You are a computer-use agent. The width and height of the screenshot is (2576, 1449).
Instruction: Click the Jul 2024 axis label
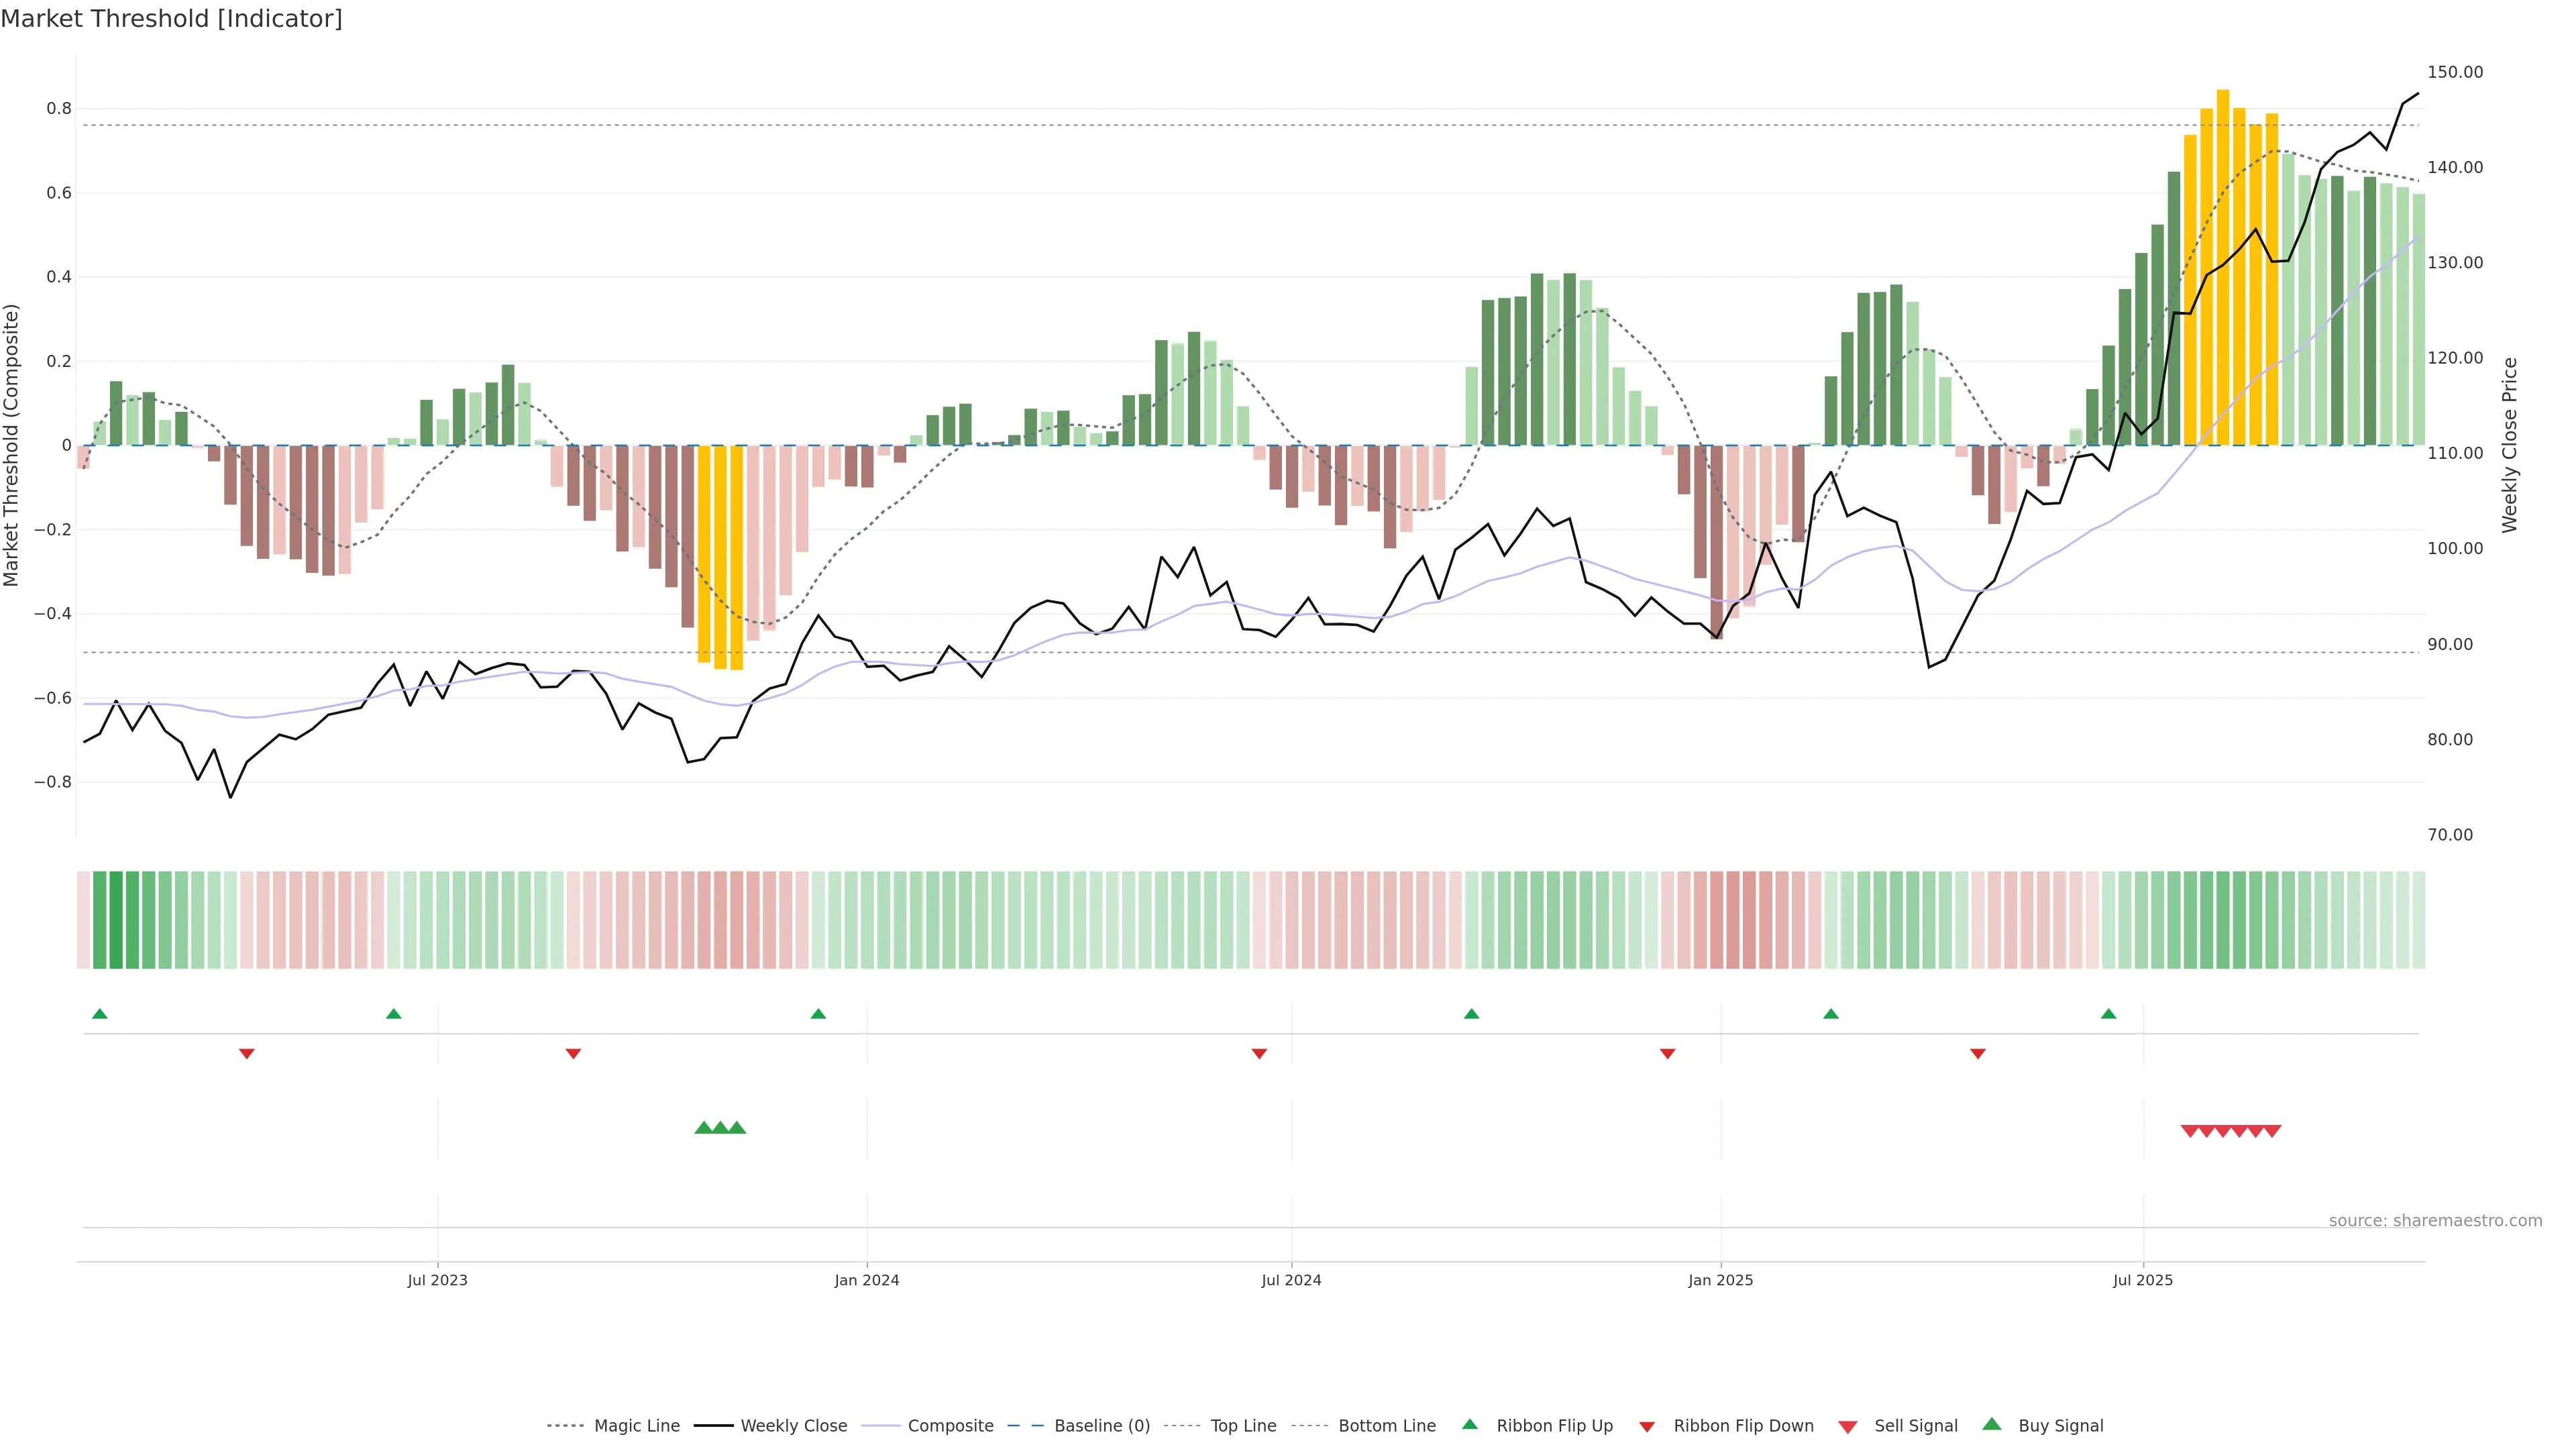click(1291, 1280)
